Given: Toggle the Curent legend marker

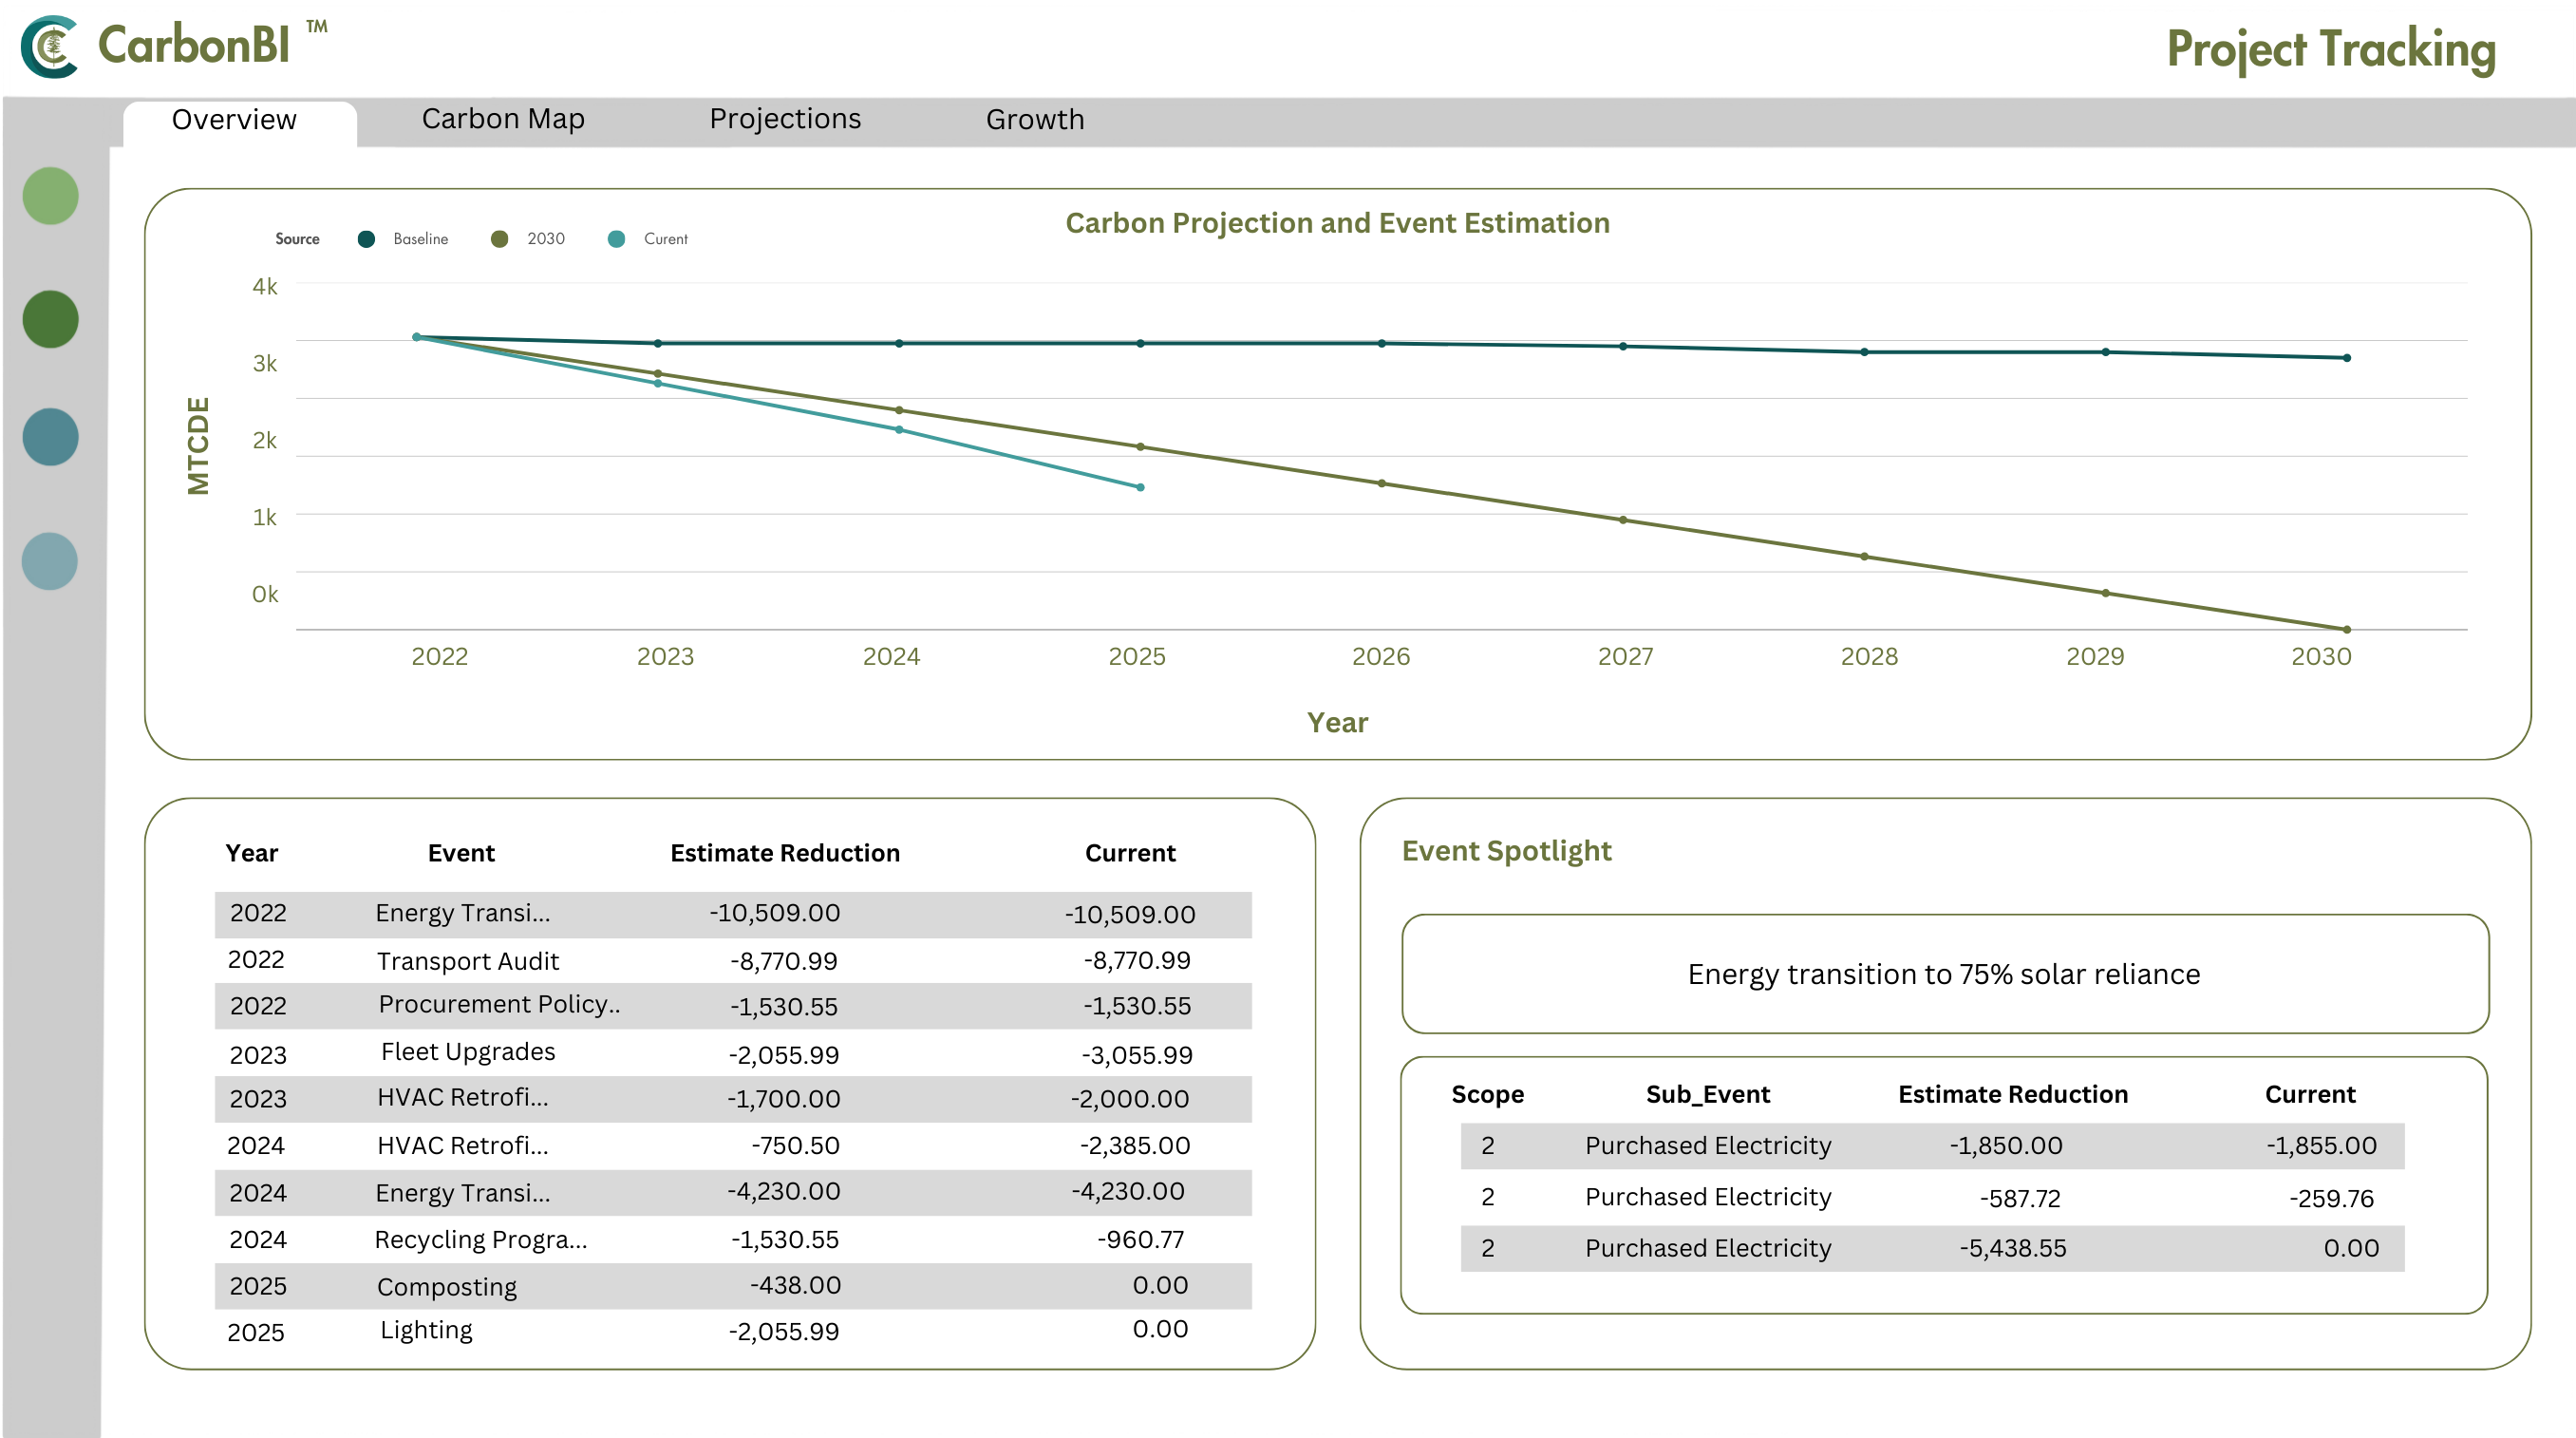Looking at the screenshot, I should pyautogui.click(x=616, y=239).
